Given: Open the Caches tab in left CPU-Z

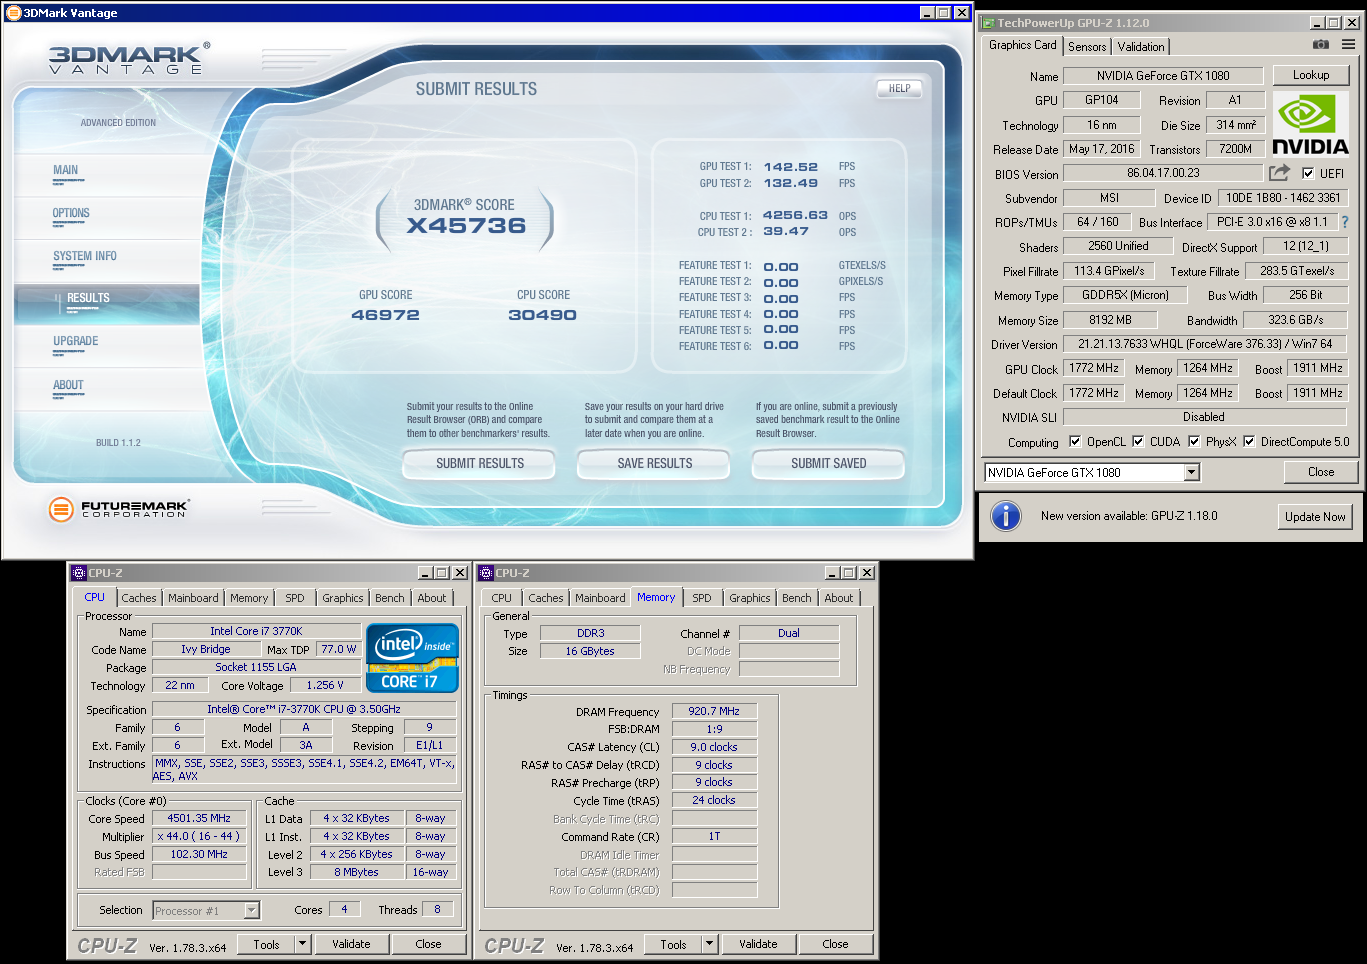Looking at the screenshot, I should click(139, 598).
